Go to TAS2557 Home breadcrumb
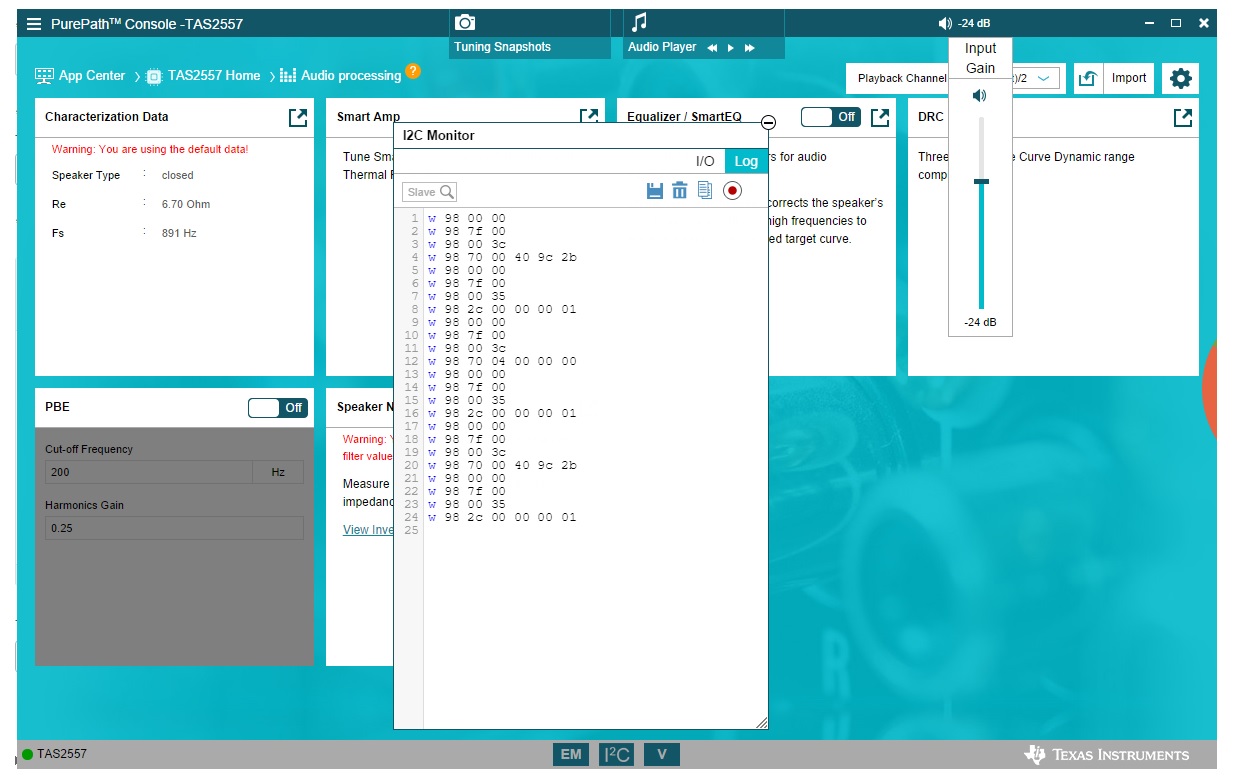 [203, 75]
